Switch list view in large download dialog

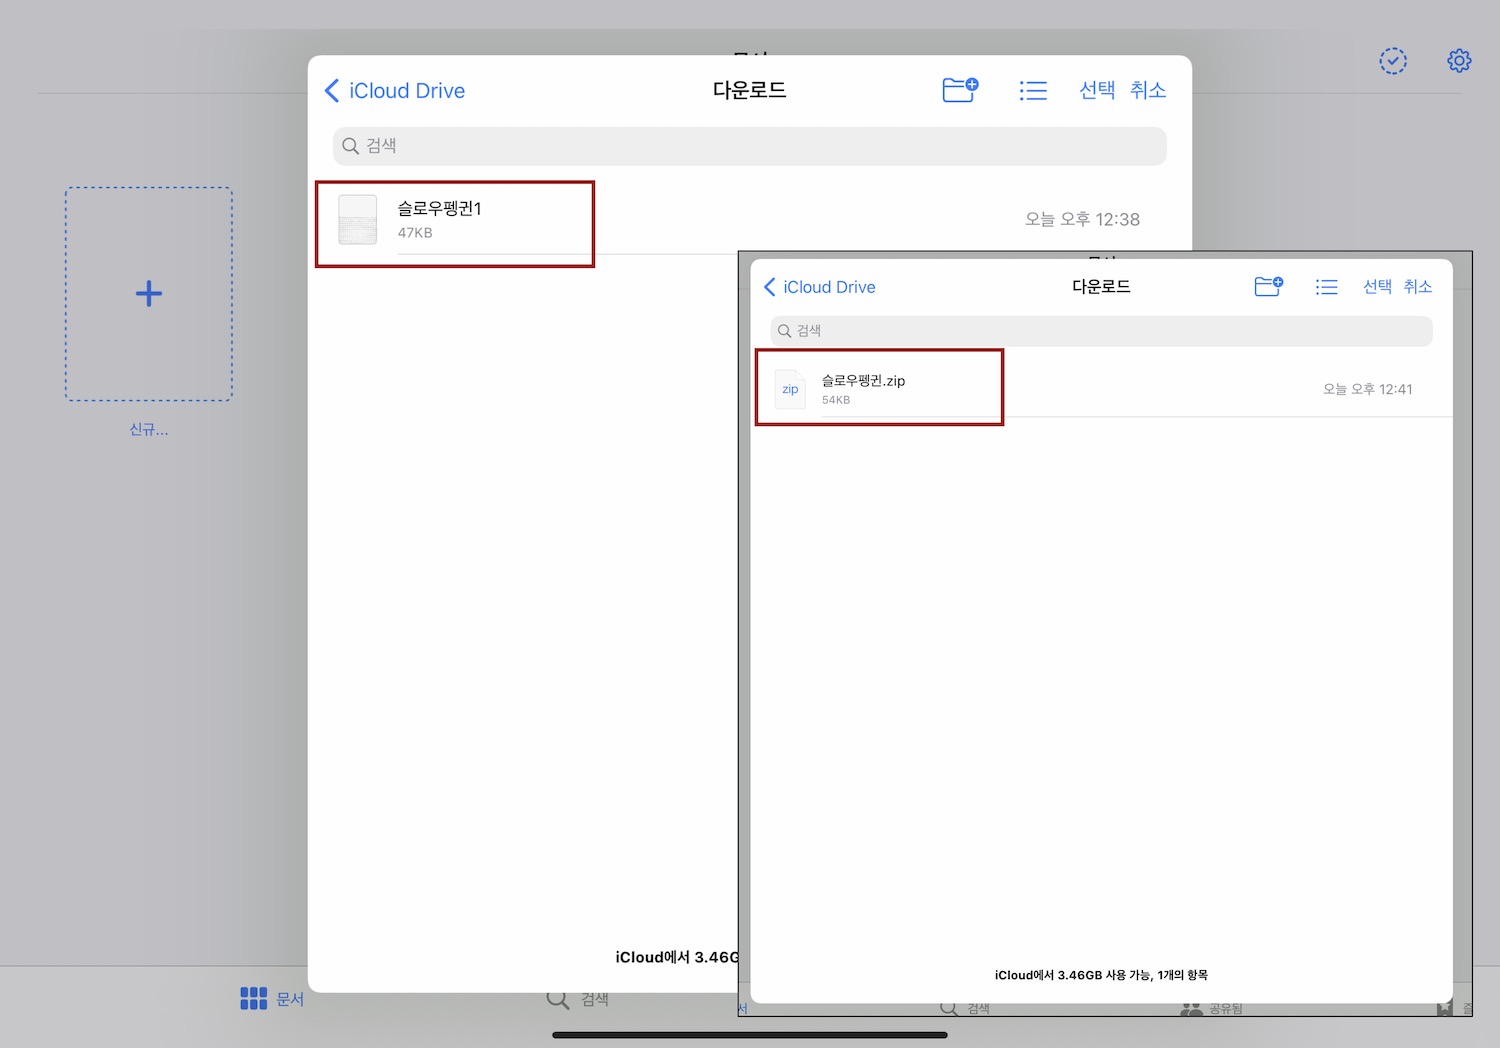click(x=1033, y=91)
